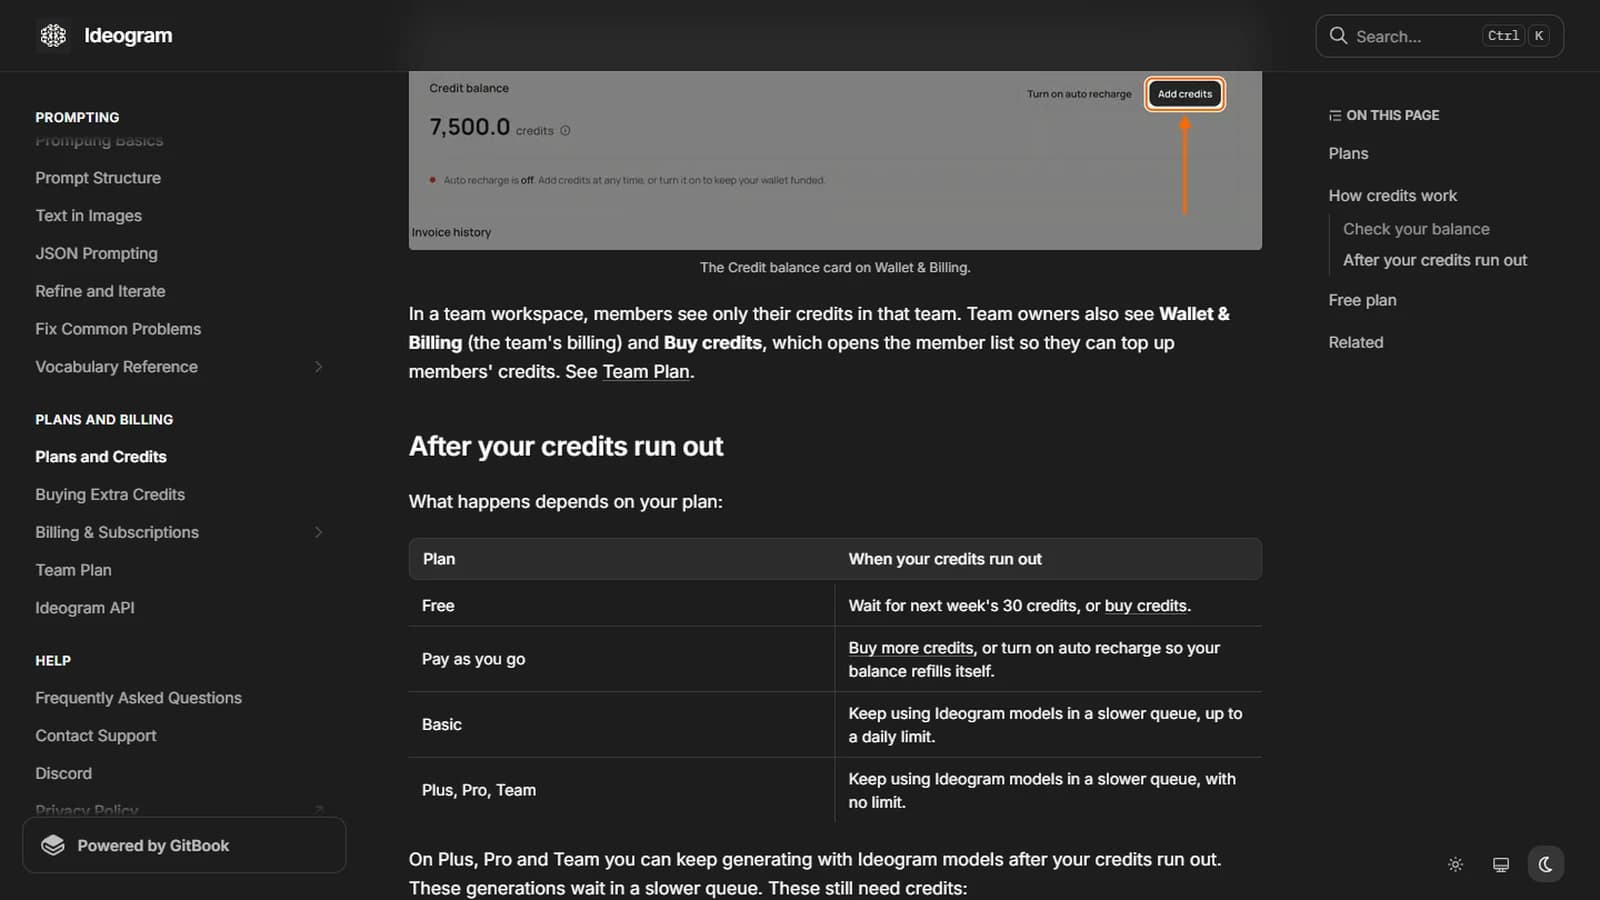Open Contact Support page
The width and height of the screenshot is (1600, 900).
pyautogui.click(x=96, y=736)
